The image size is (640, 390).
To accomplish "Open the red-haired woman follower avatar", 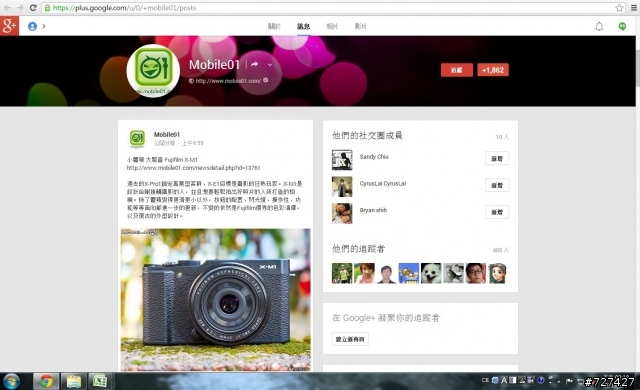I will (x=364, y=273).
